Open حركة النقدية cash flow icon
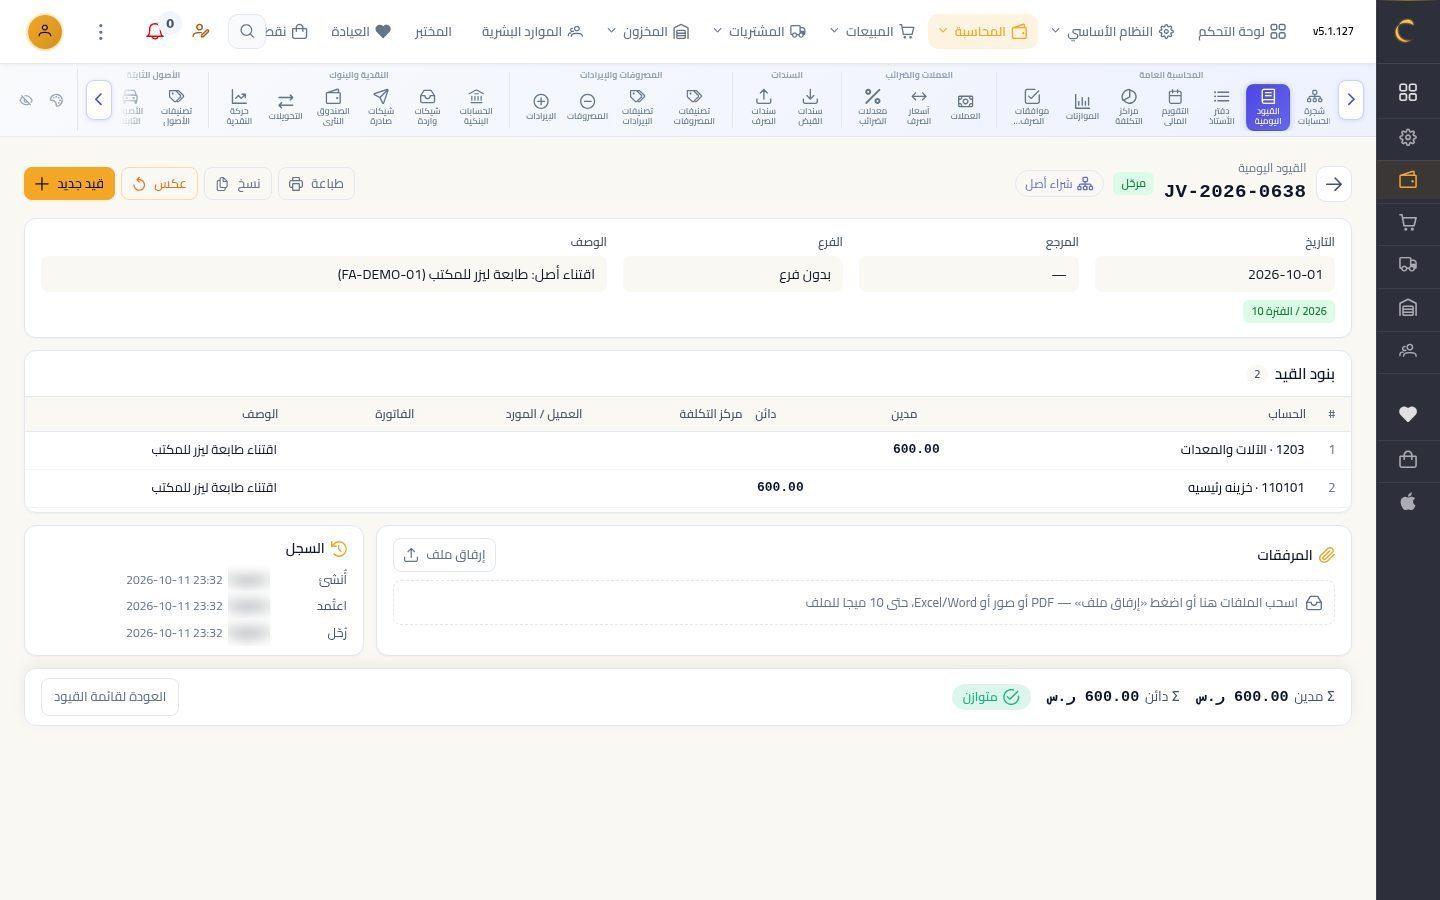 pos(239,106)
